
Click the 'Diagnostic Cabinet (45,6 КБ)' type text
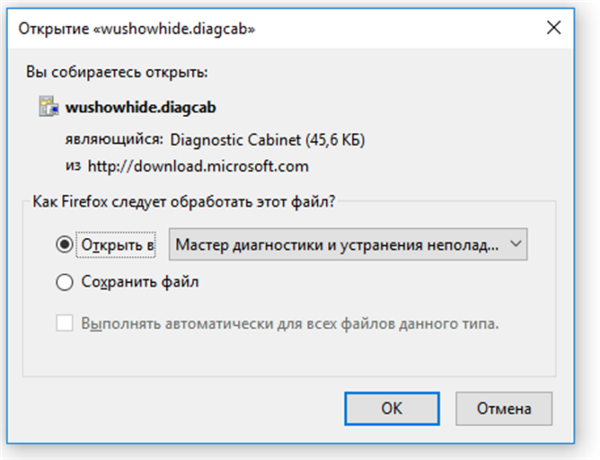pos(267,140)
